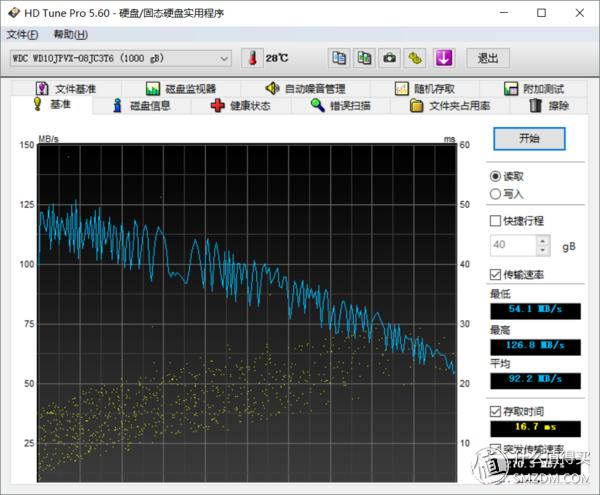Click the temperature thermometer icon

coord(251,58)
